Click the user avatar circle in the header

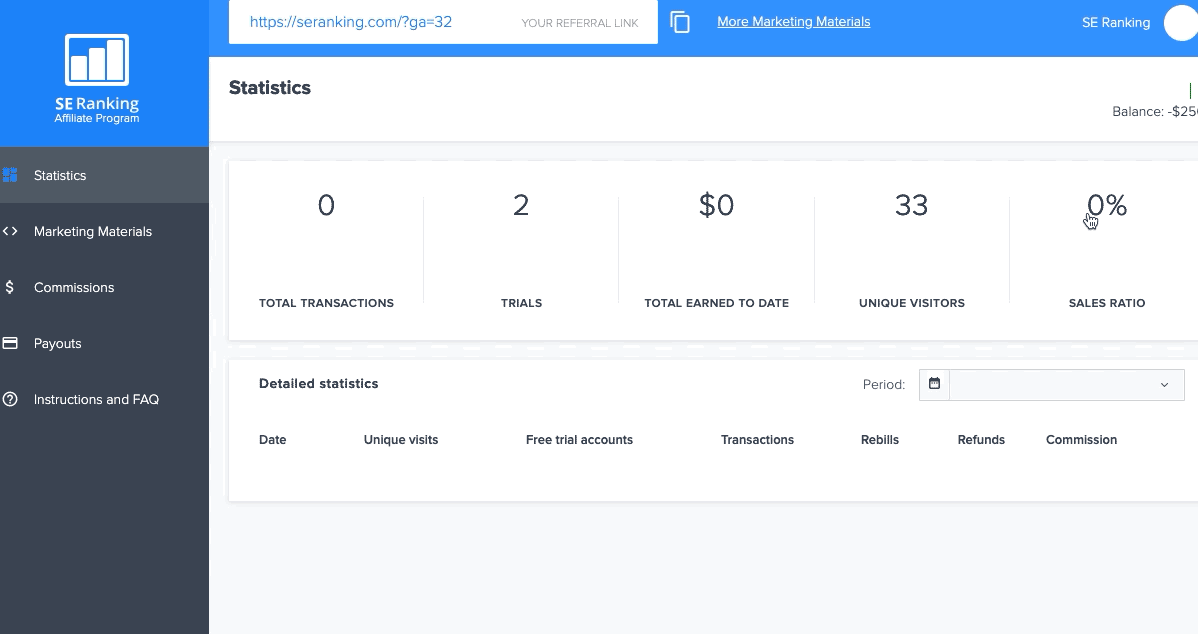pos(1180,23)
